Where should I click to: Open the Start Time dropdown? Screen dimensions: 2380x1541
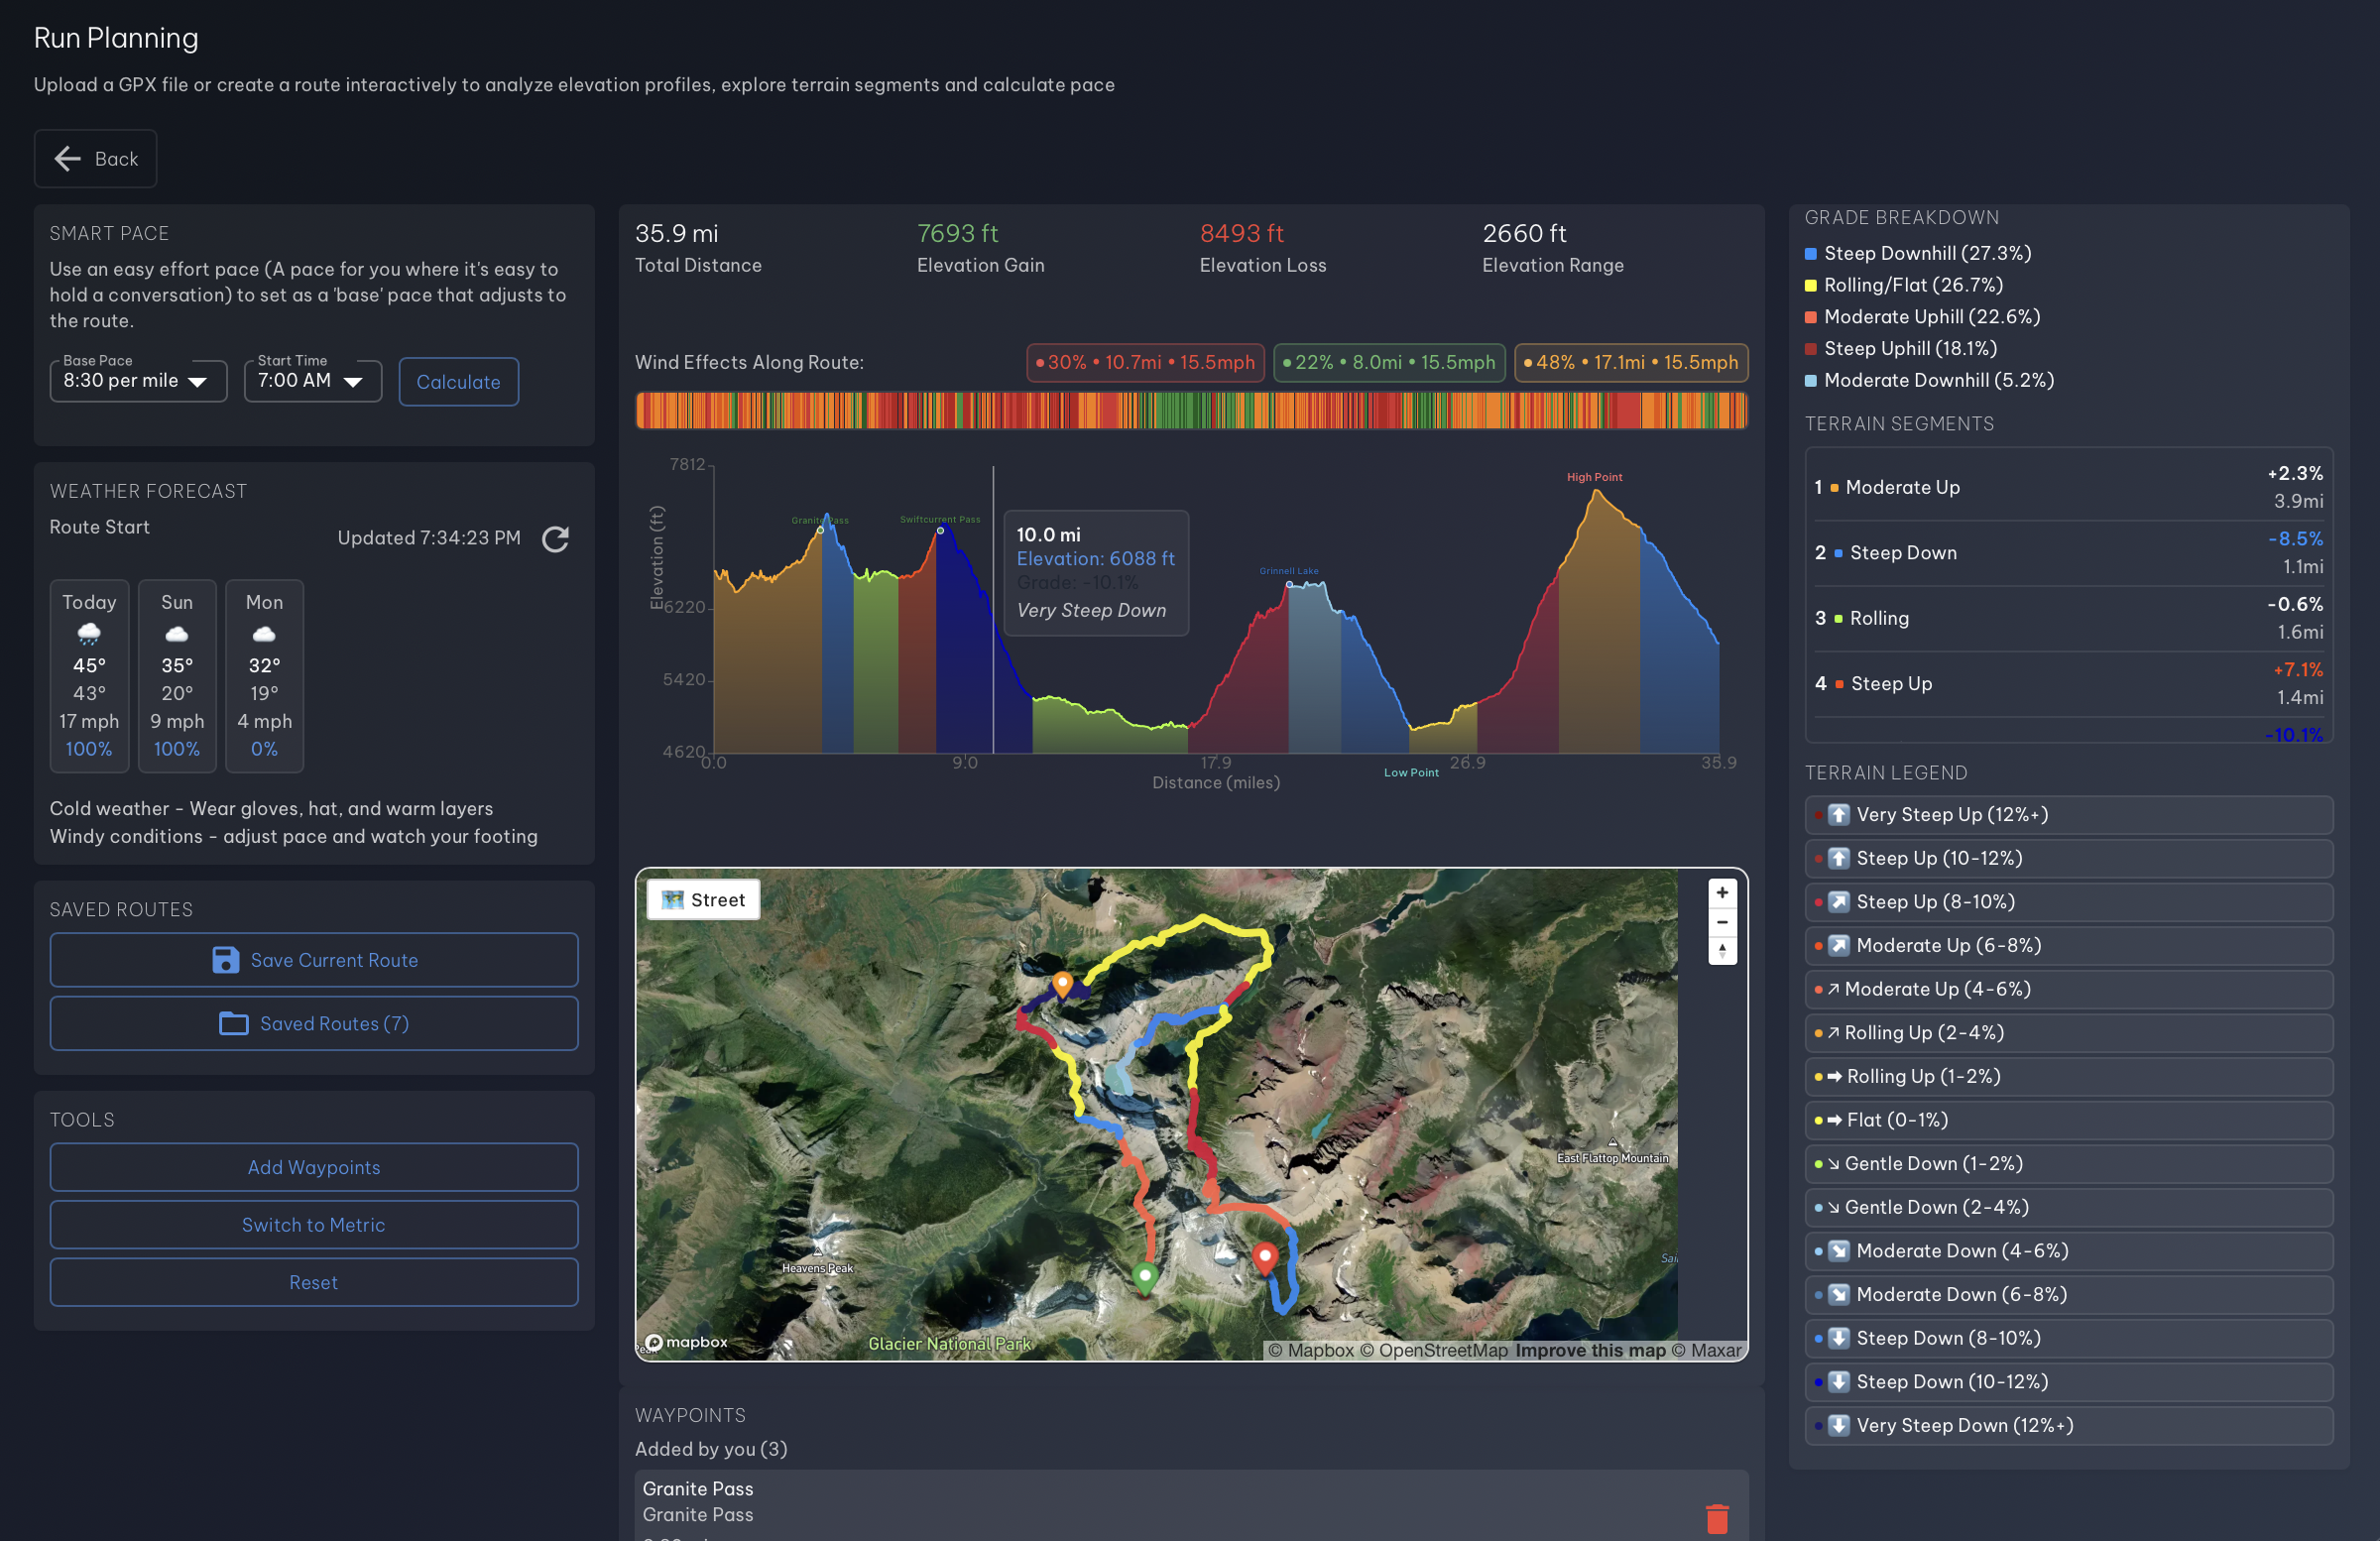[x=312, y=381]
